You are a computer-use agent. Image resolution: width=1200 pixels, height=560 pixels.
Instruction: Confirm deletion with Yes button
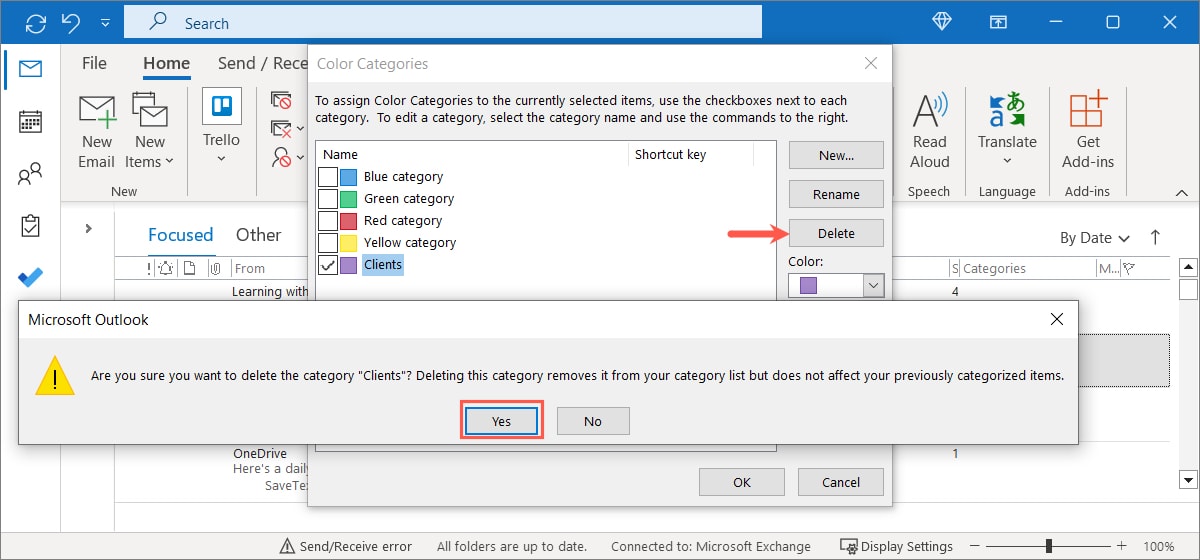tap(501, 421)
